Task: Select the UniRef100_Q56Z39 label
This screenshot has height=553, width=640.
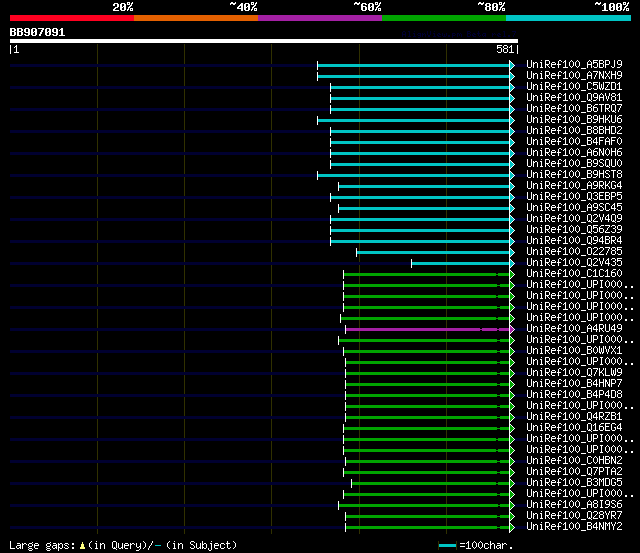Action: [574, 229]
